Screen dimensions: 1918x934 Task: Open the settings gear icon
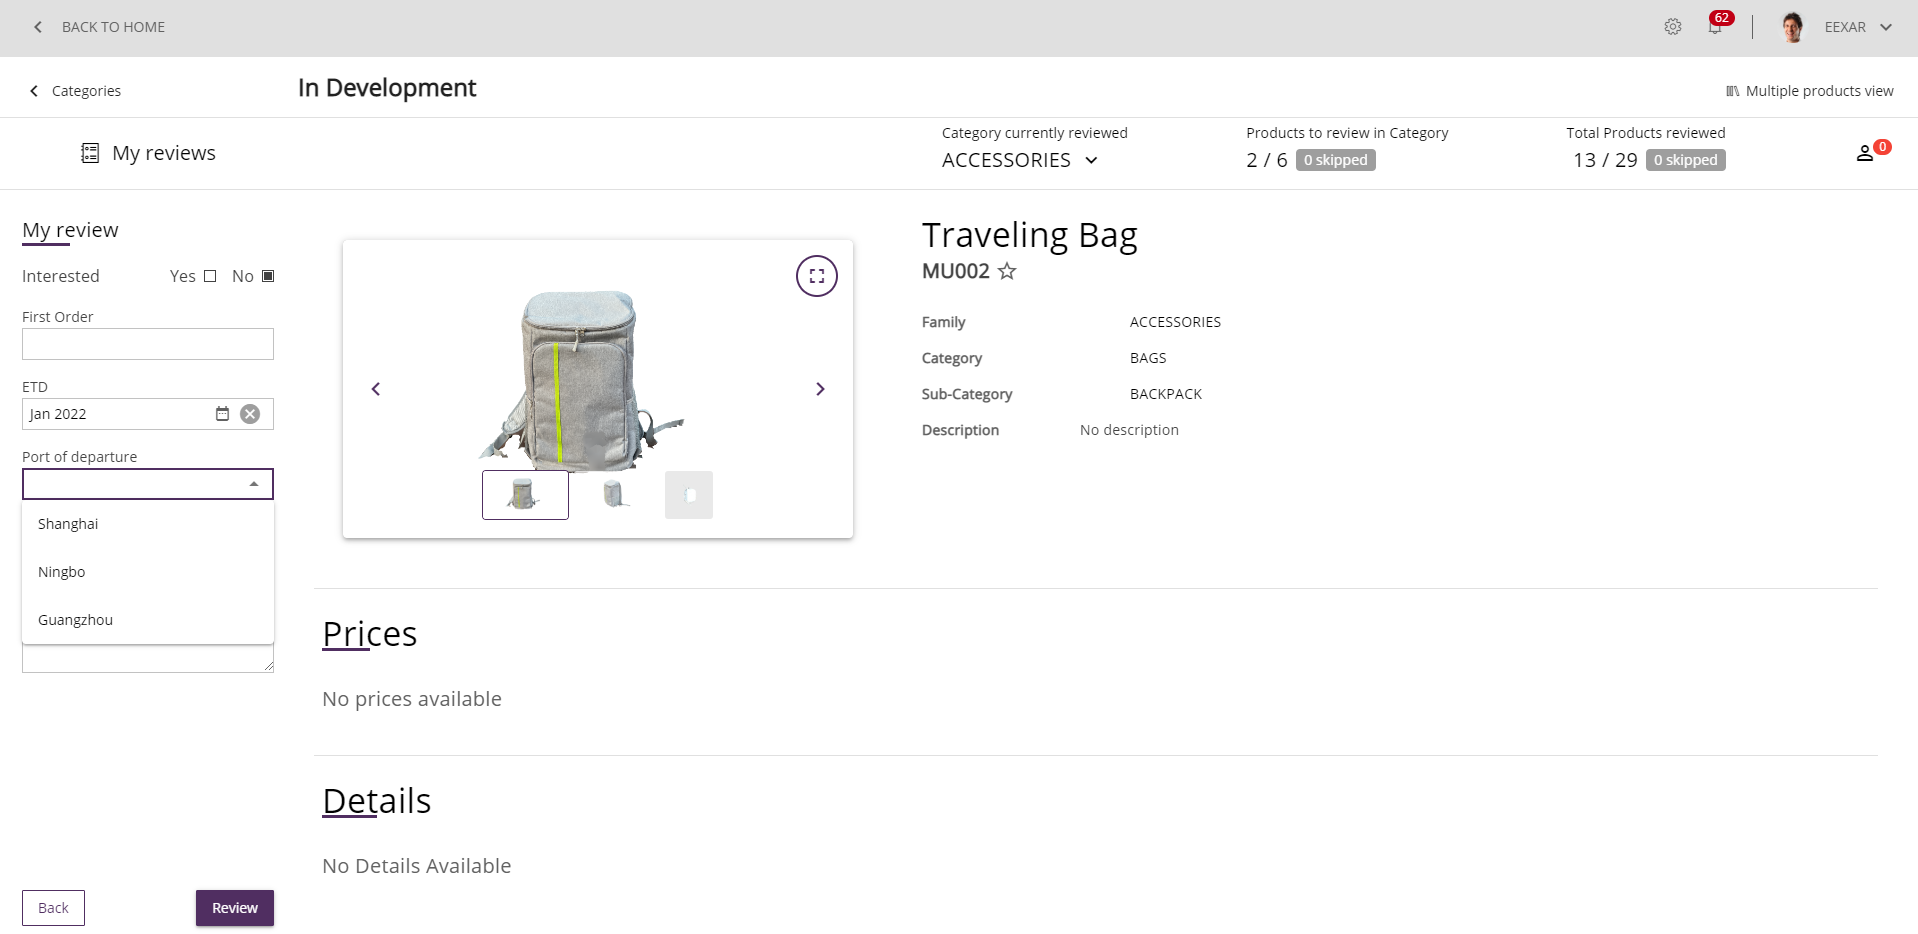pyautogui.click(x=1672, y=27)
